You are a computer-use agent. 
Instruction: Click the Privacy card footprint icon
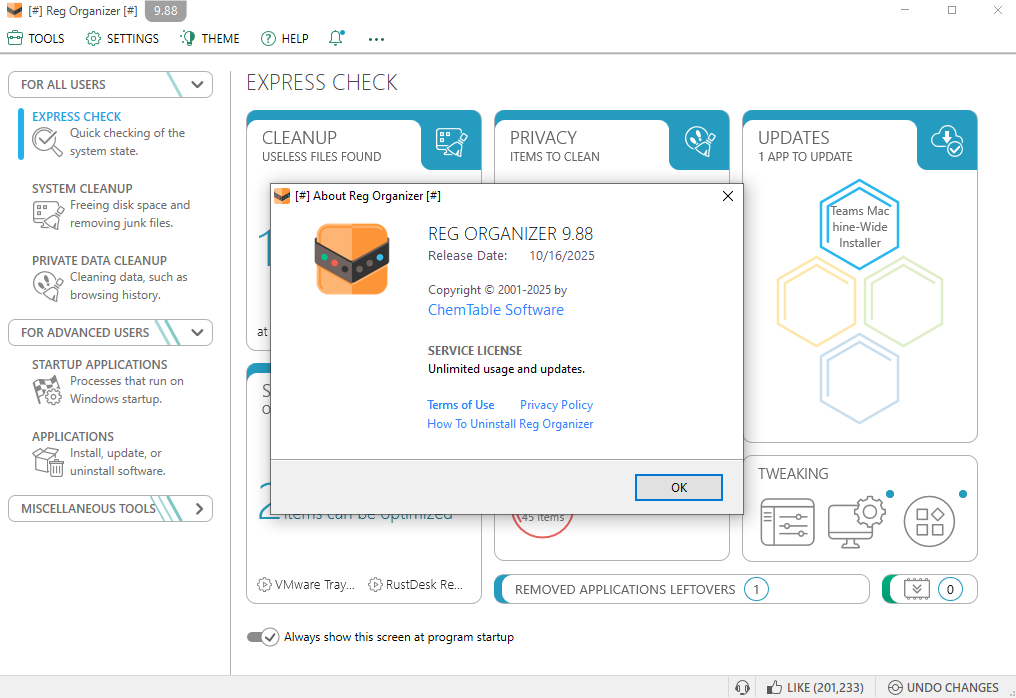click(x=700, y=141)
